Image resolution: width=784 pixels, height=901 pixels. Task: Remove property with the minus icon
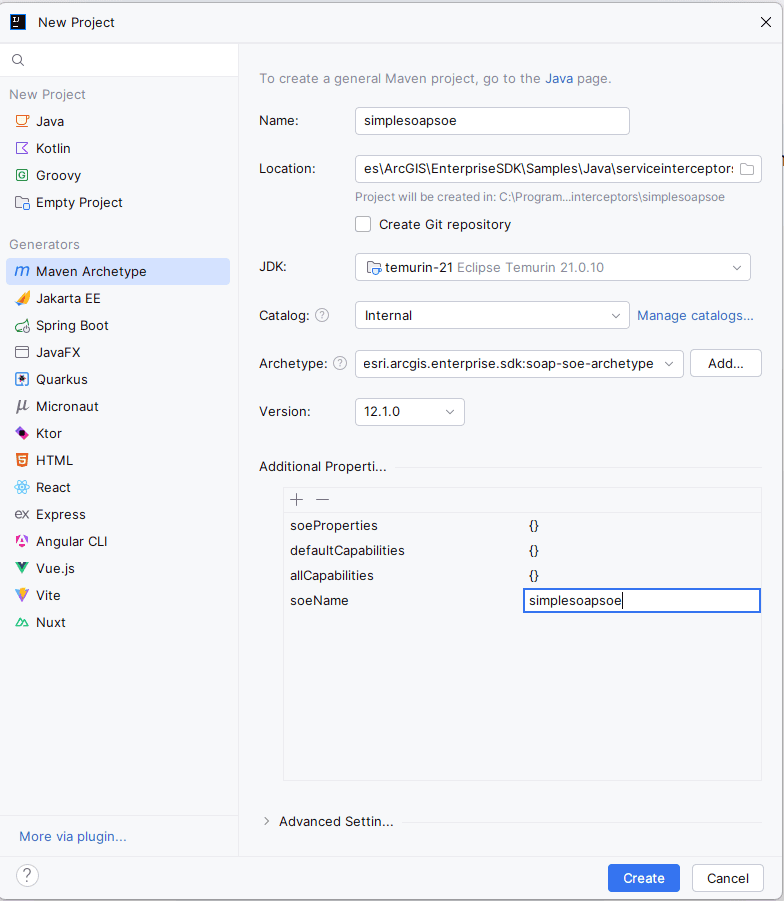pos(322,500)
